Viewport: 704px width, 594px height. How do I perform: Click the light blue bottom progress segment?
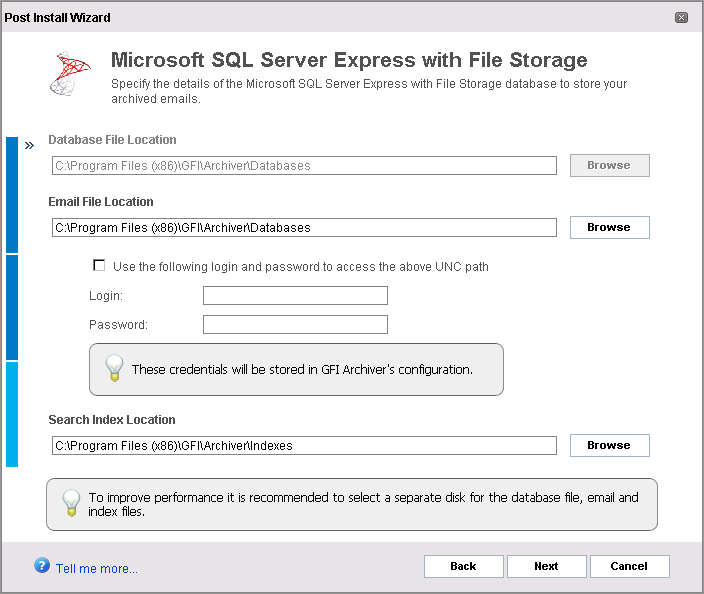pyautogui.click(x=12, y=414)
